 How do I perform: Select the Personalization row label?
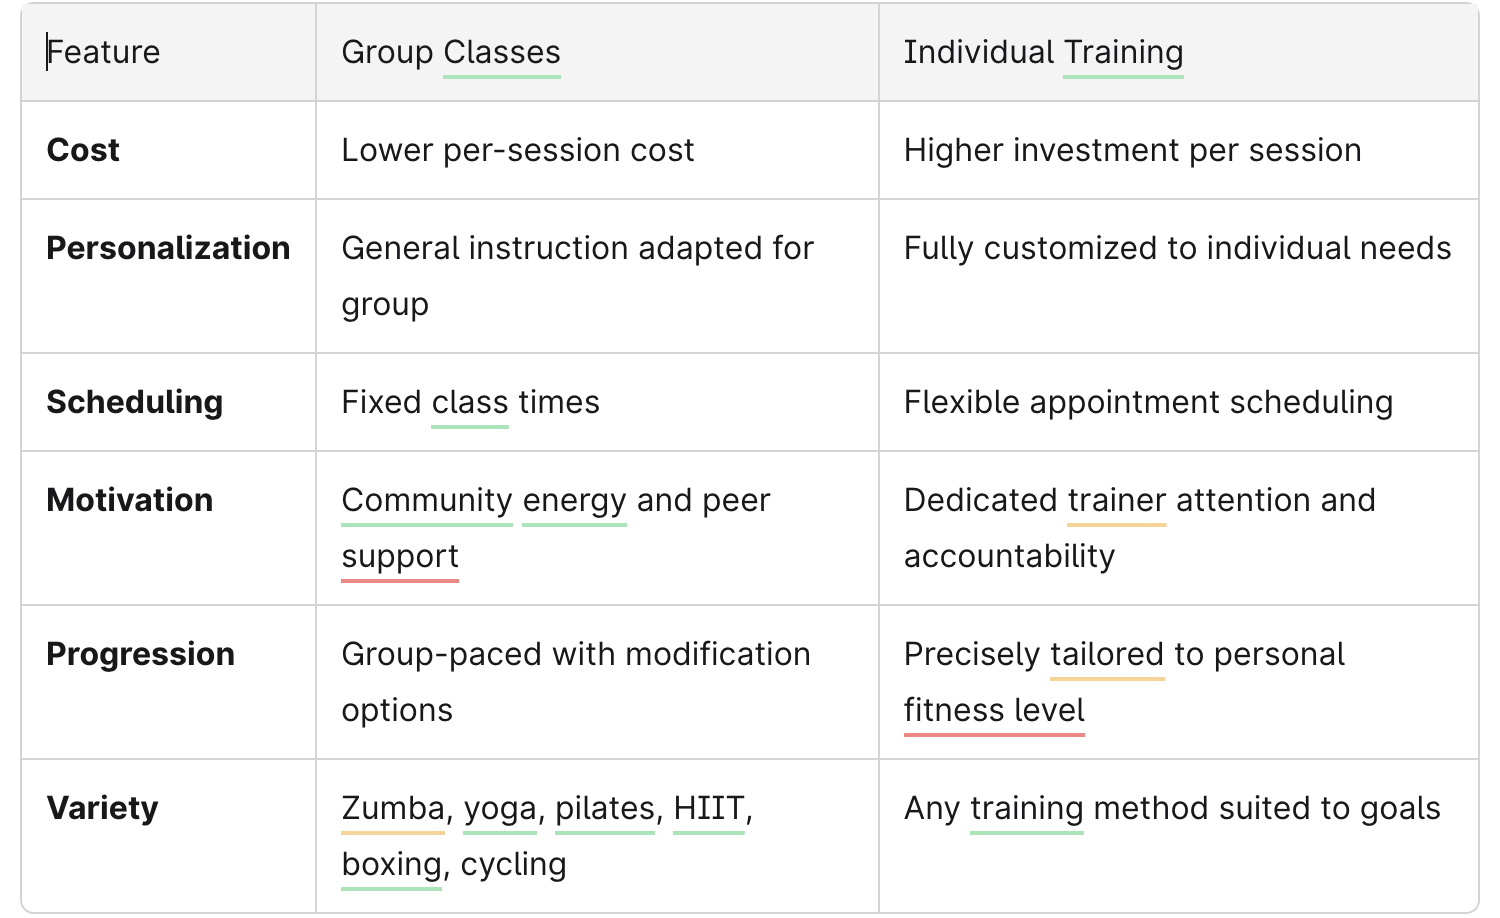point(168,248)
